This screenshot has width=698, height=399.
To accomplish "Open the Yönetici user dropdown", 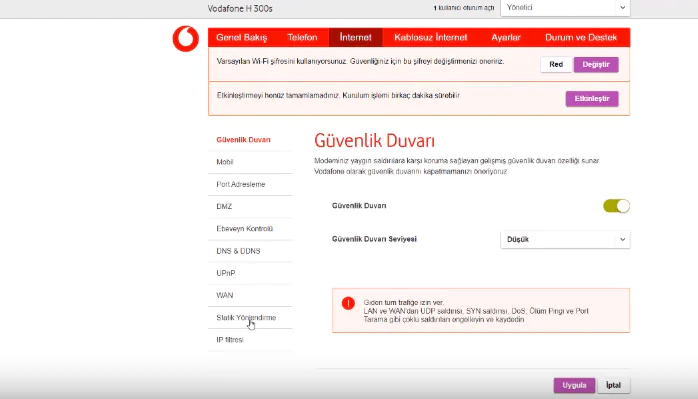I will point(565,8).
